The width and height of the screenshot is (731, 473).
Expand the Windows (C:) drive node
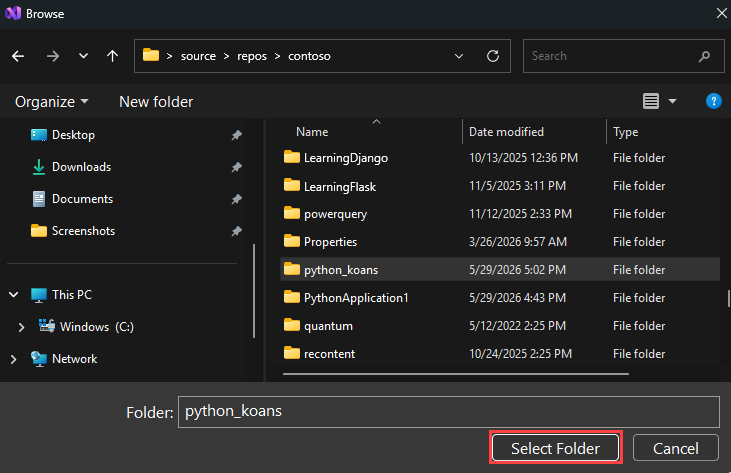[x=21, y=327]
